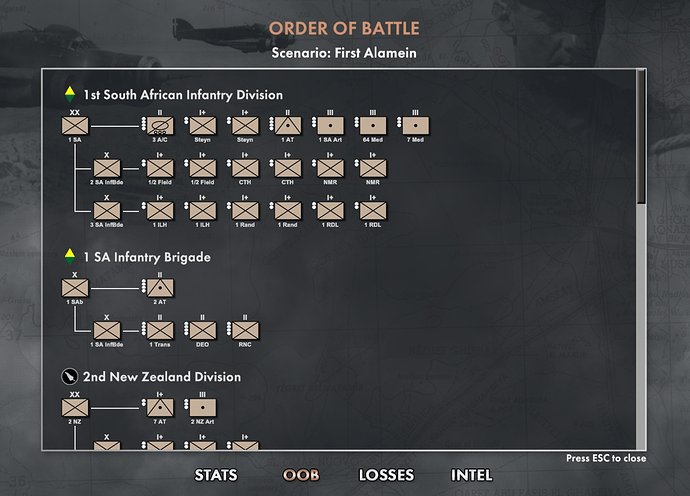Click the 2 NZ division headquarters unit

pos(75,408)
